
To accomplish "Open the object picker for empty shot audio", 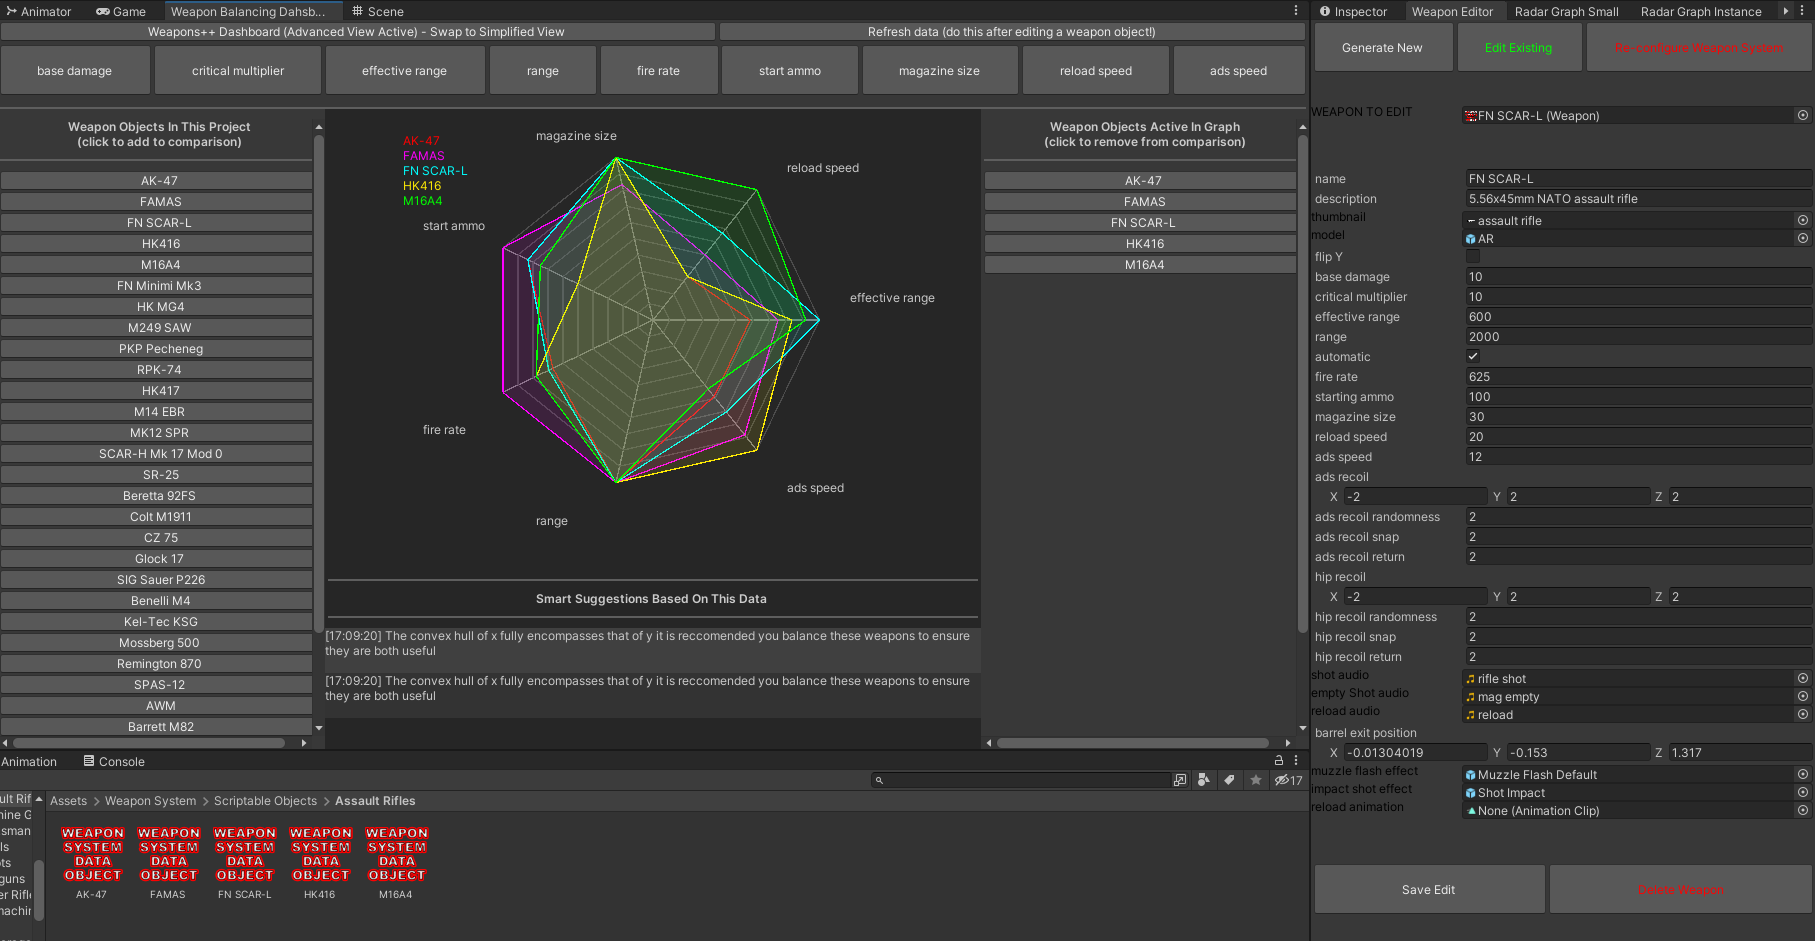I will coord(1803,696).
